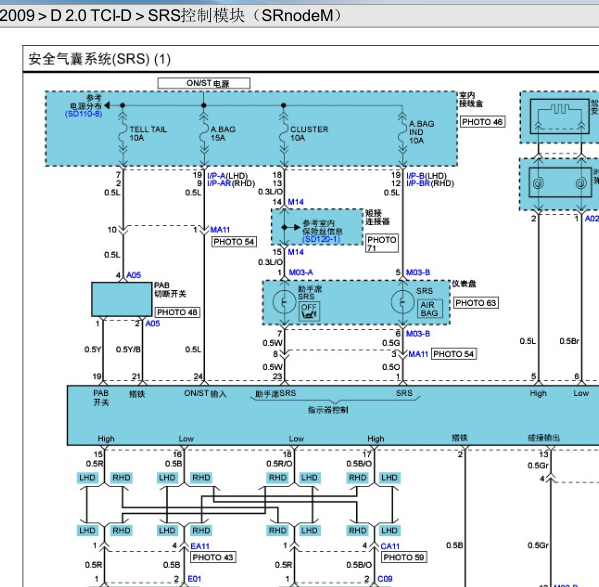Click the SRS AIR BAG indicator icon
This screenshot has height=587, width=599.
click(x=429, y=309)
